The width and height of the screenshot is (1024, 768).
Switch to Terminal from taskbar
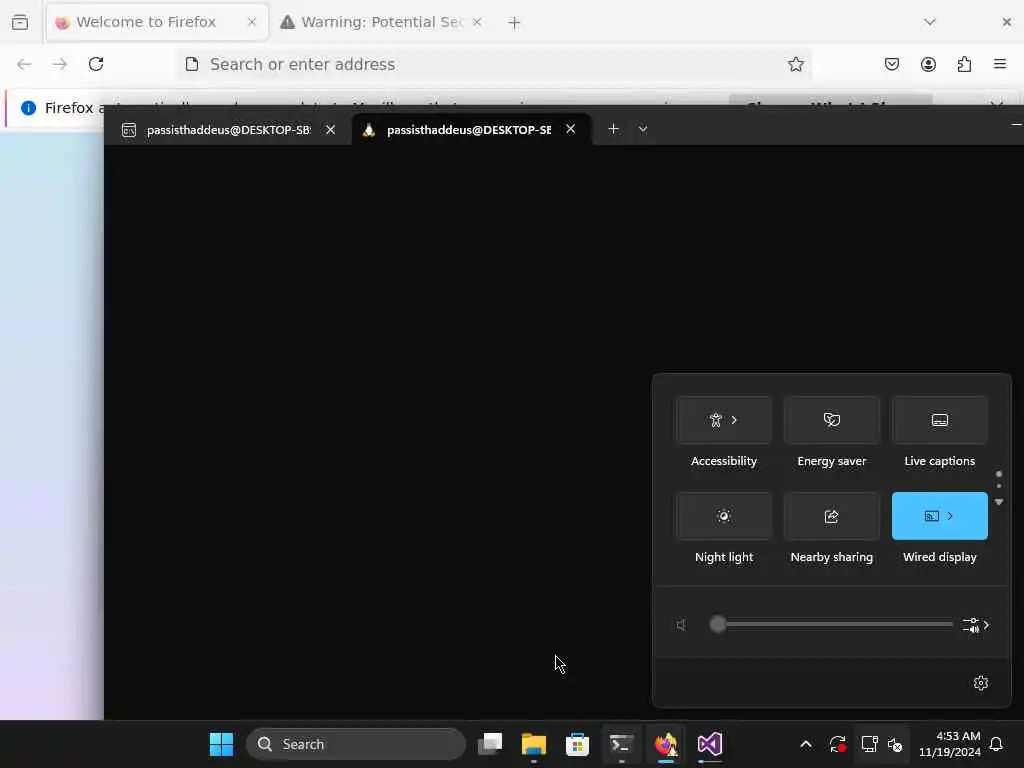(620, 744)
